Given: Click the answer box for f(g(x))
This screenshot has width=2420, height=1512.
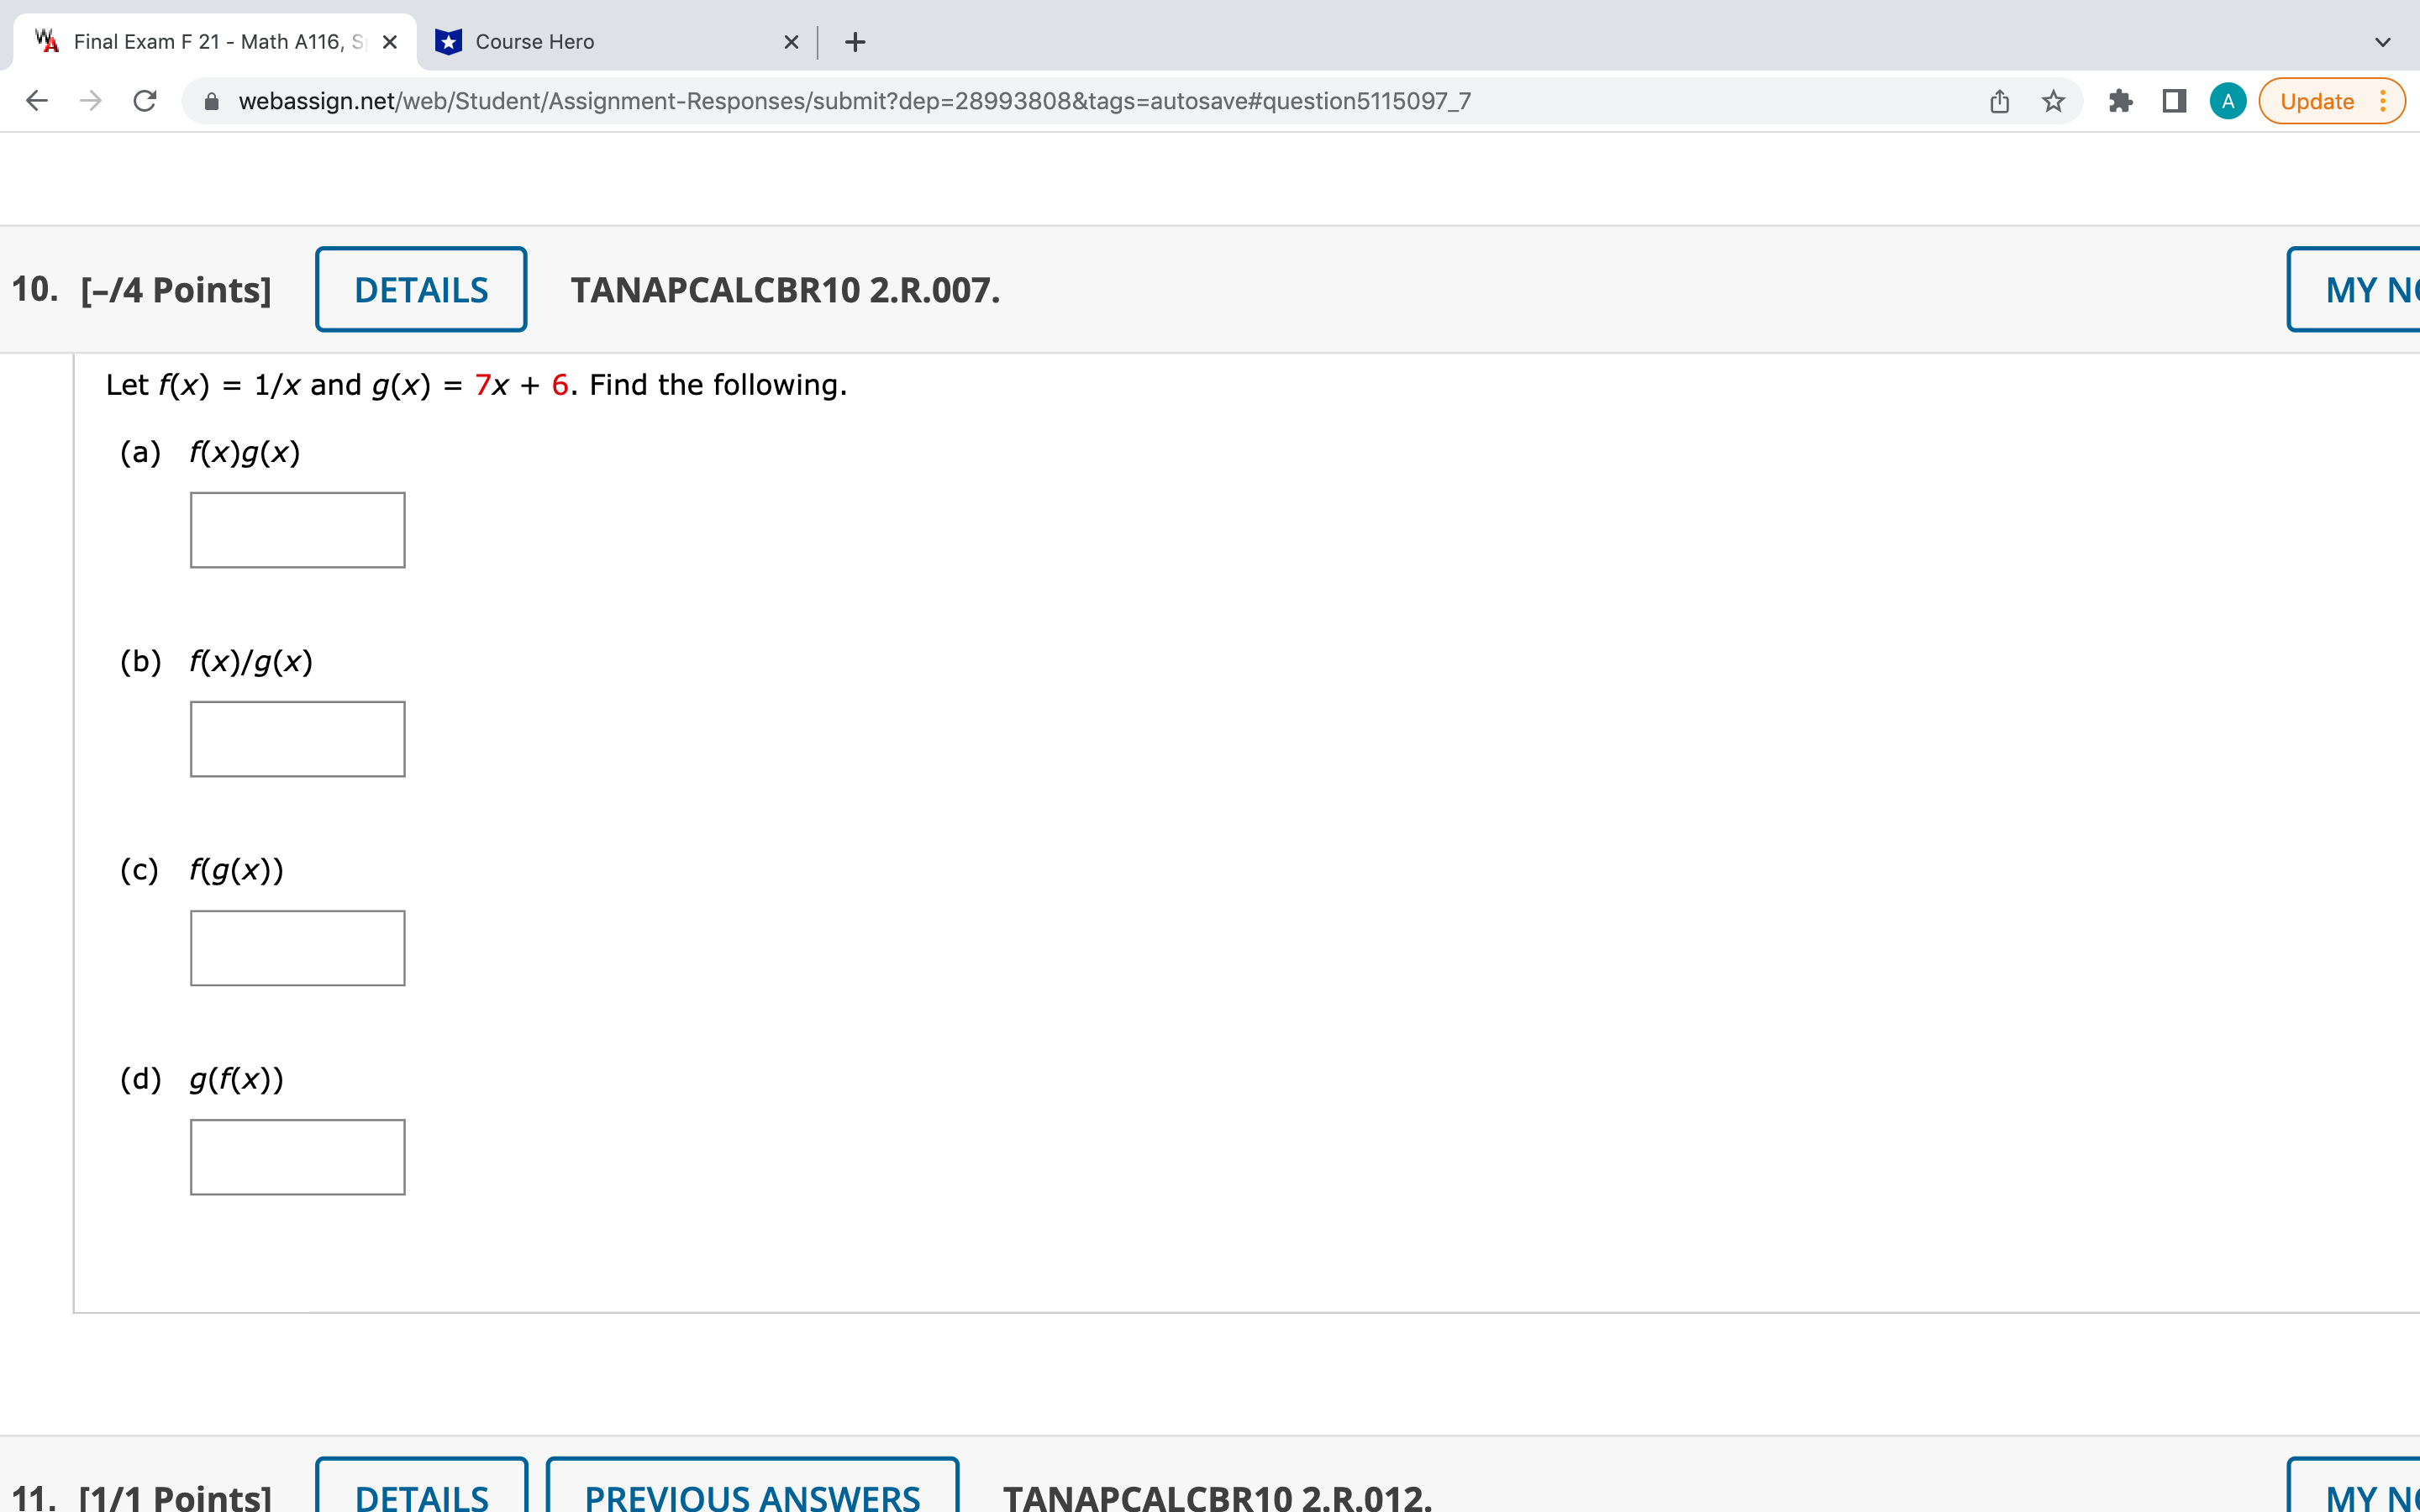Looking at the screenshot, I should (297, 948).
